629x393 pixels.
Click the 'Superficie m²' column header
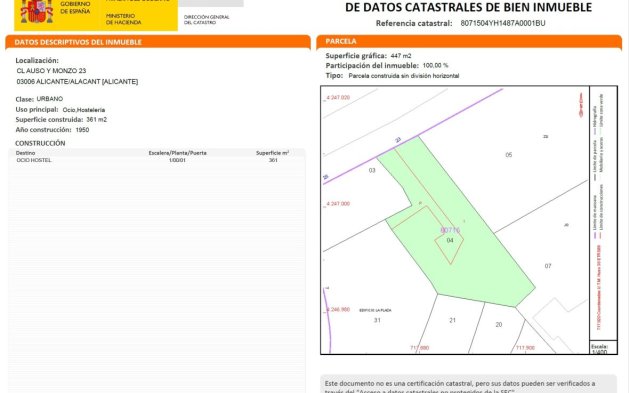click(272, 153)
